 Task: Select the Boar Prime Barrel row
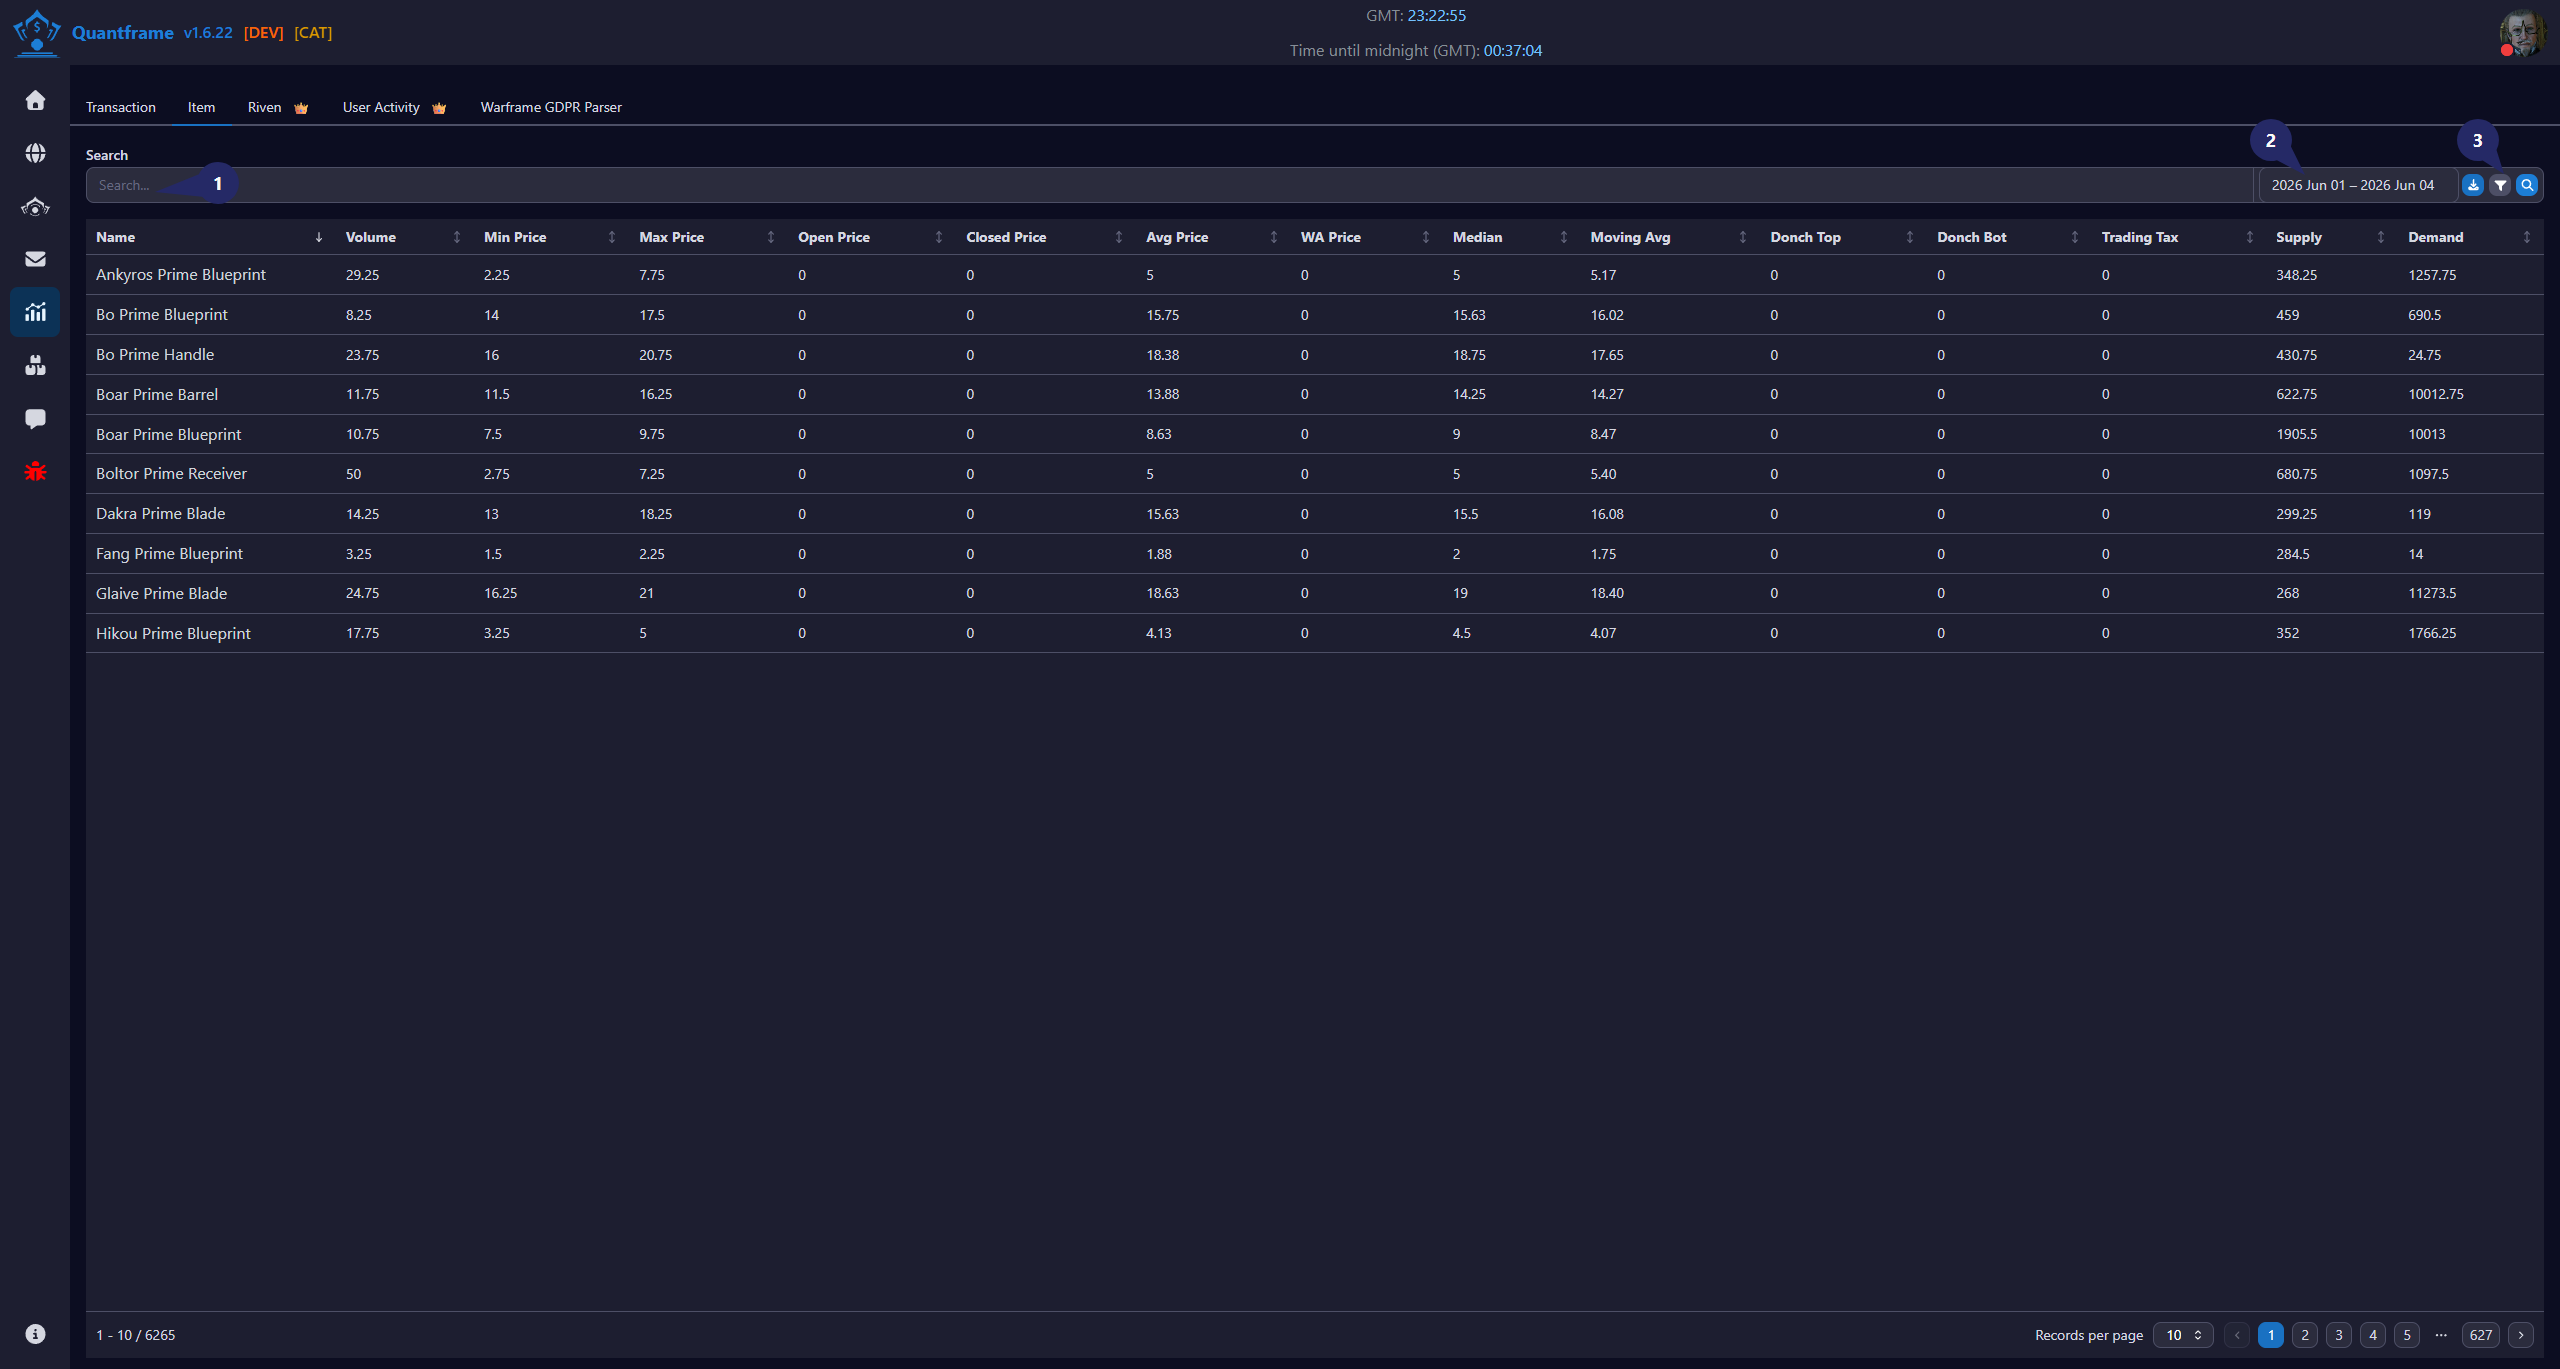coord(1314,394)
